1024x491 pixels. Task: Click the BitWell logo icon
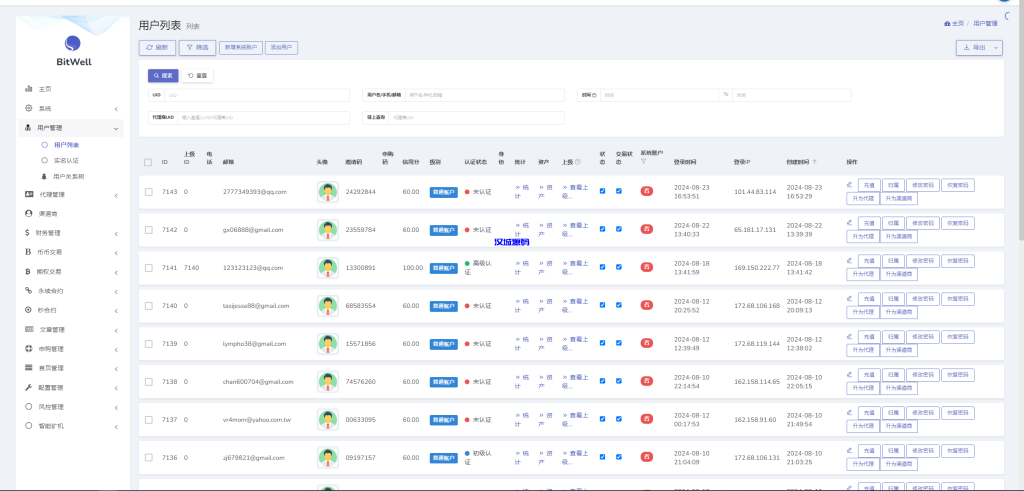coord(72,44)
